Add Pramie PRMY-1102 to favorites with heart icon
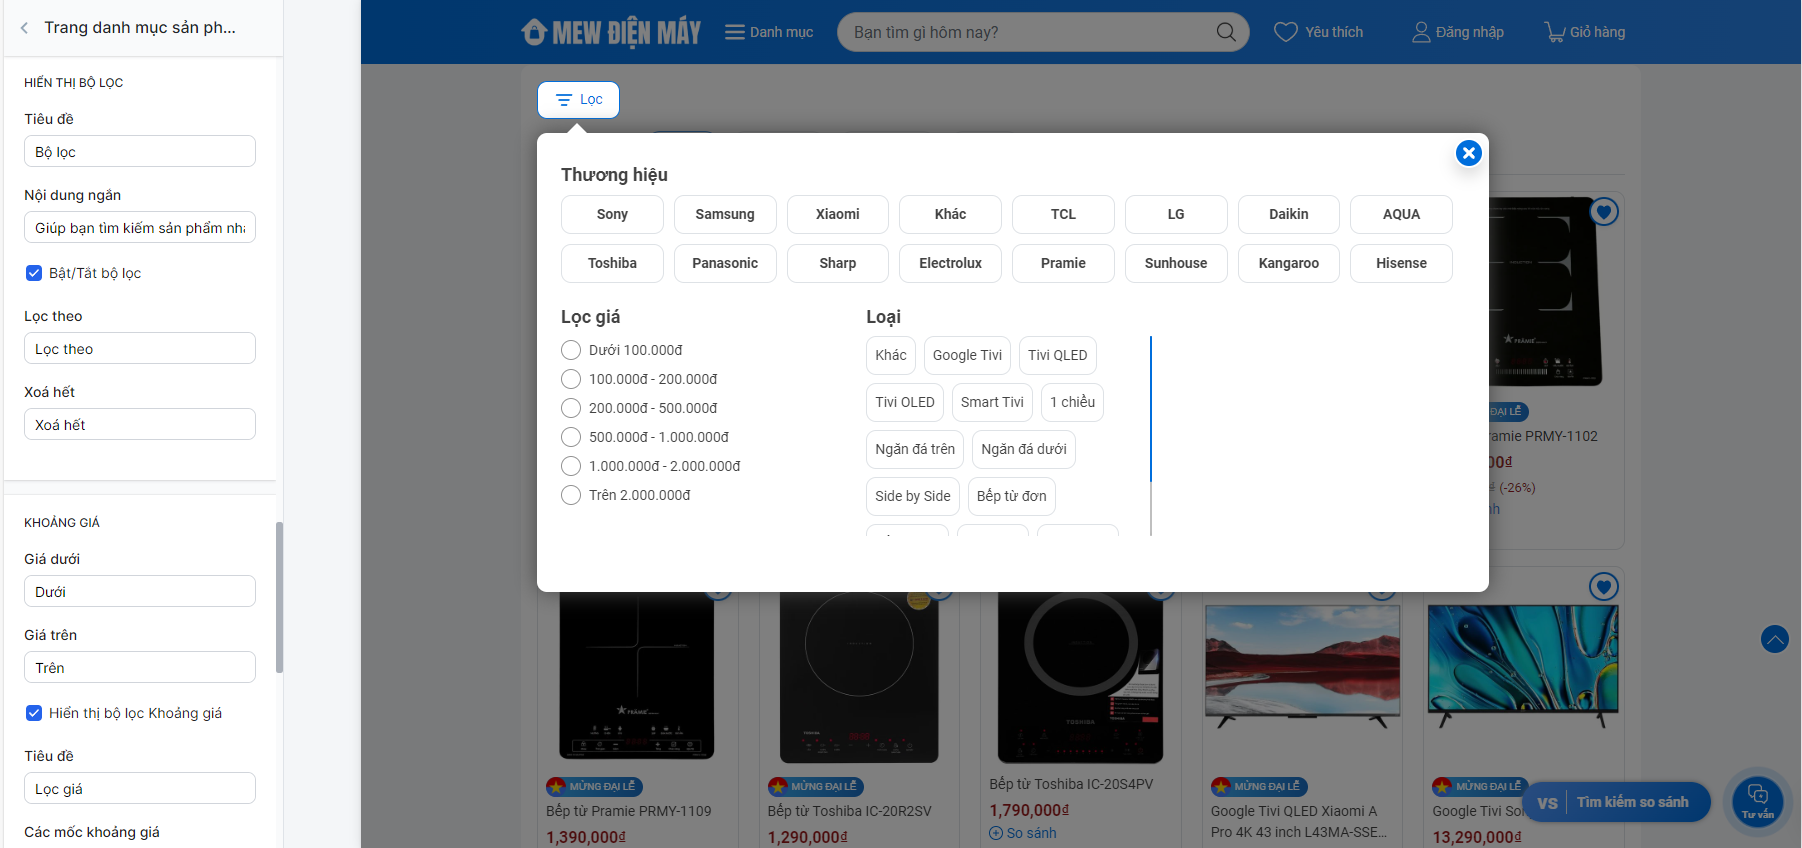The width and height of the screenshot is (1802, 848). point(1604,212)
